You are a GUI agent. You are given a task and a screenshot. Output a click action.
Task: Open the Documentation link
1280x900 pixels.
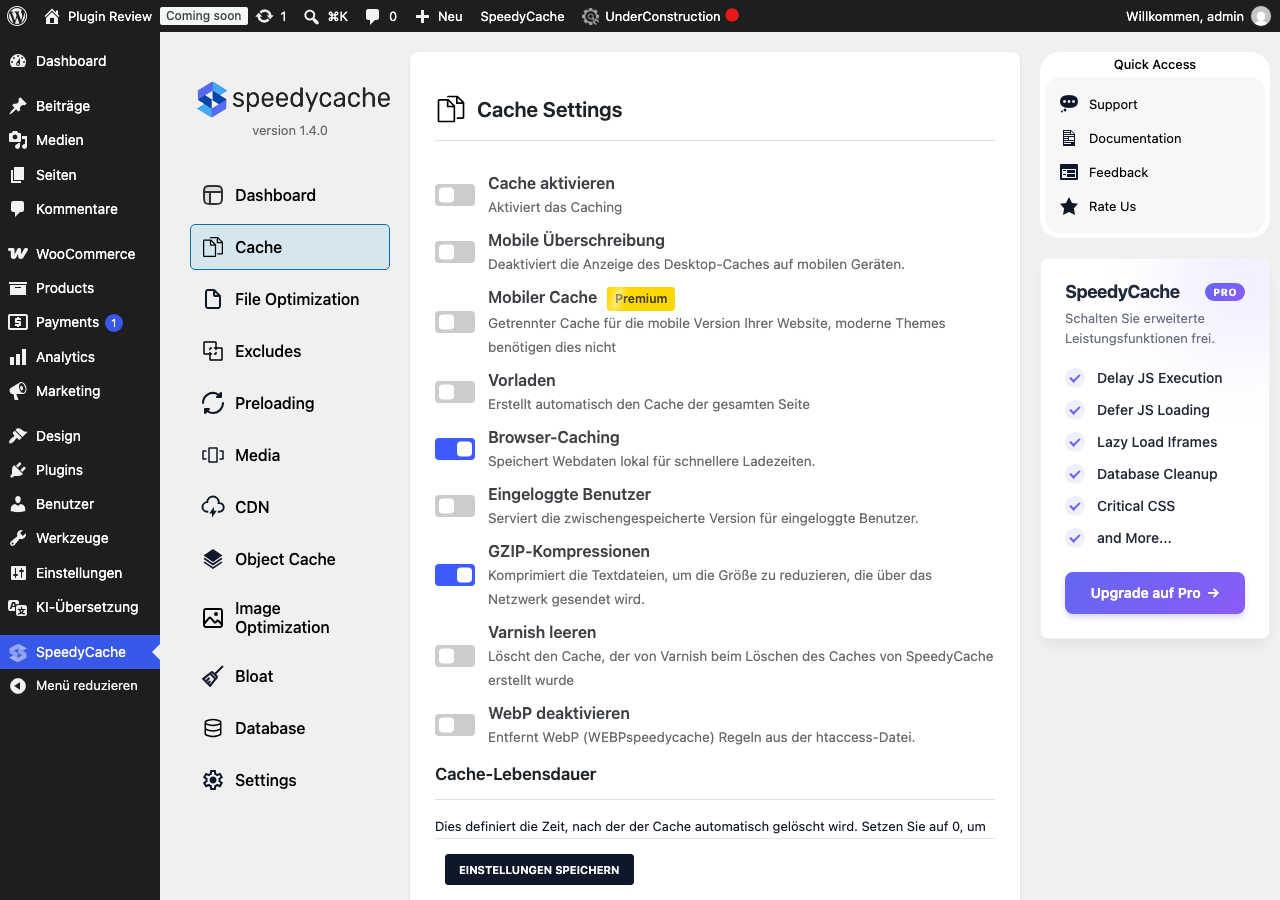(1135, 138)
